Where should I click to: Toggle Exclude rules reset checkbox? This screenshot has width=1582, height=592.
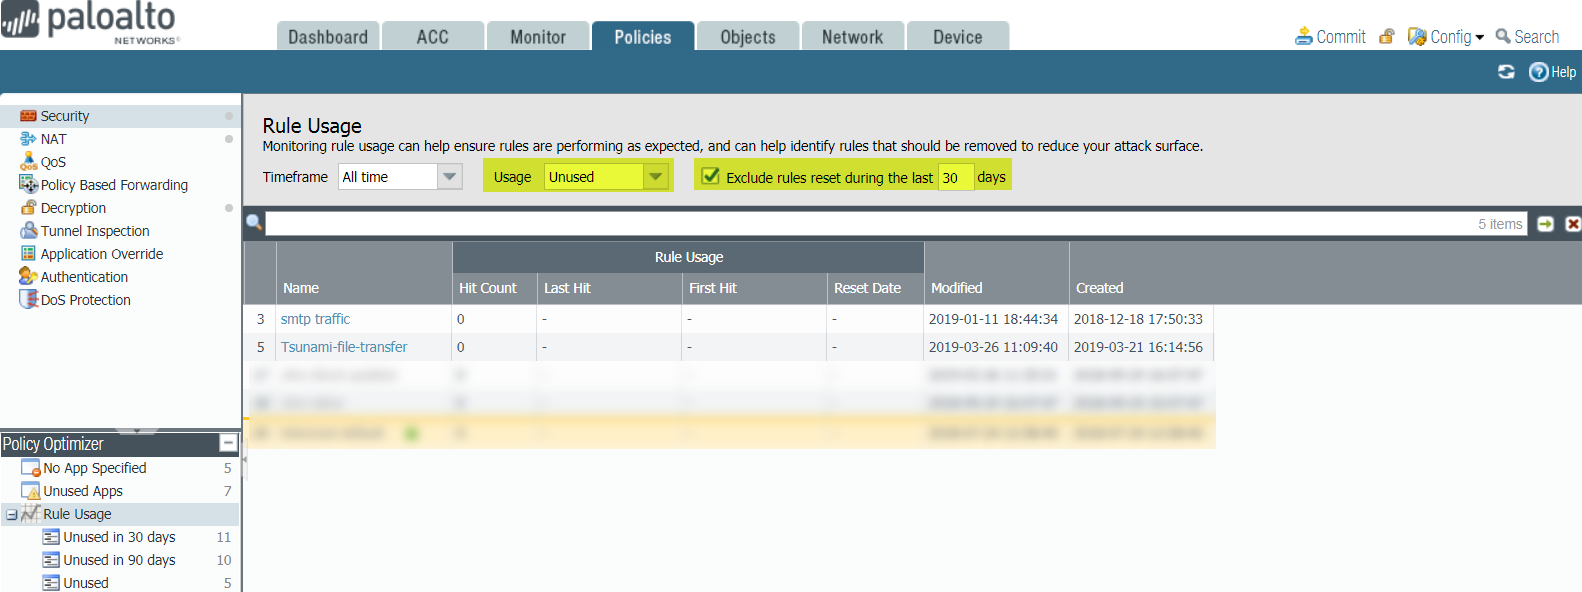coord(710,176)
